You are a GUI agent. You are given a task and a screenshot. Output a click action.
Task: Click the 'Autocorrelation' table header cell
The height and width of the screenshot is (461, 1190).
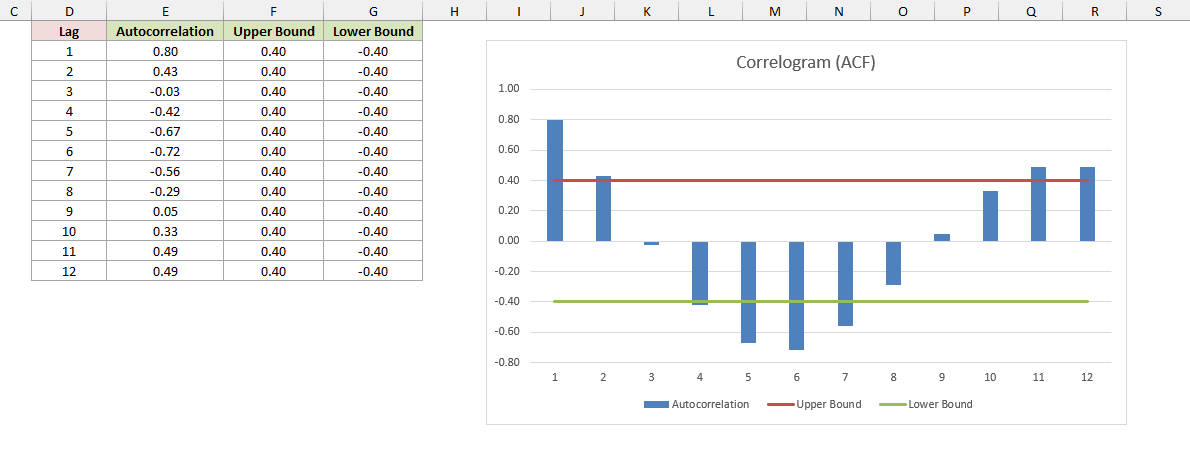tap(165, 32)
